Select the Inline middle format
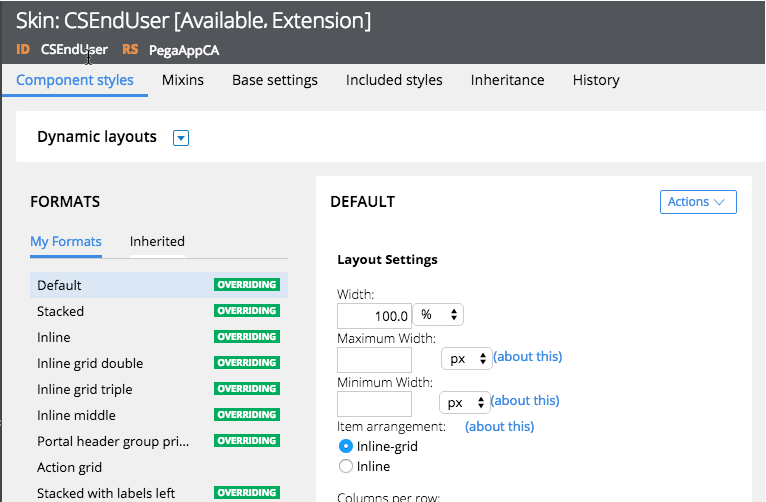The width and height of the screenshot is (766, 502). (x=159, y=415)
